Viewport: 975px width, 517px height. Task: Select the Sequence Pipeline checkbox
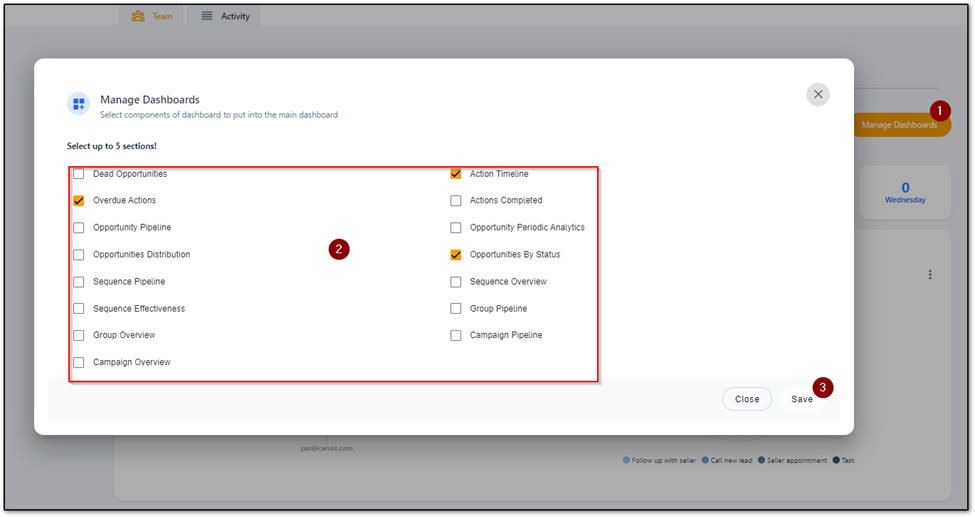click(x=78, y=282)
